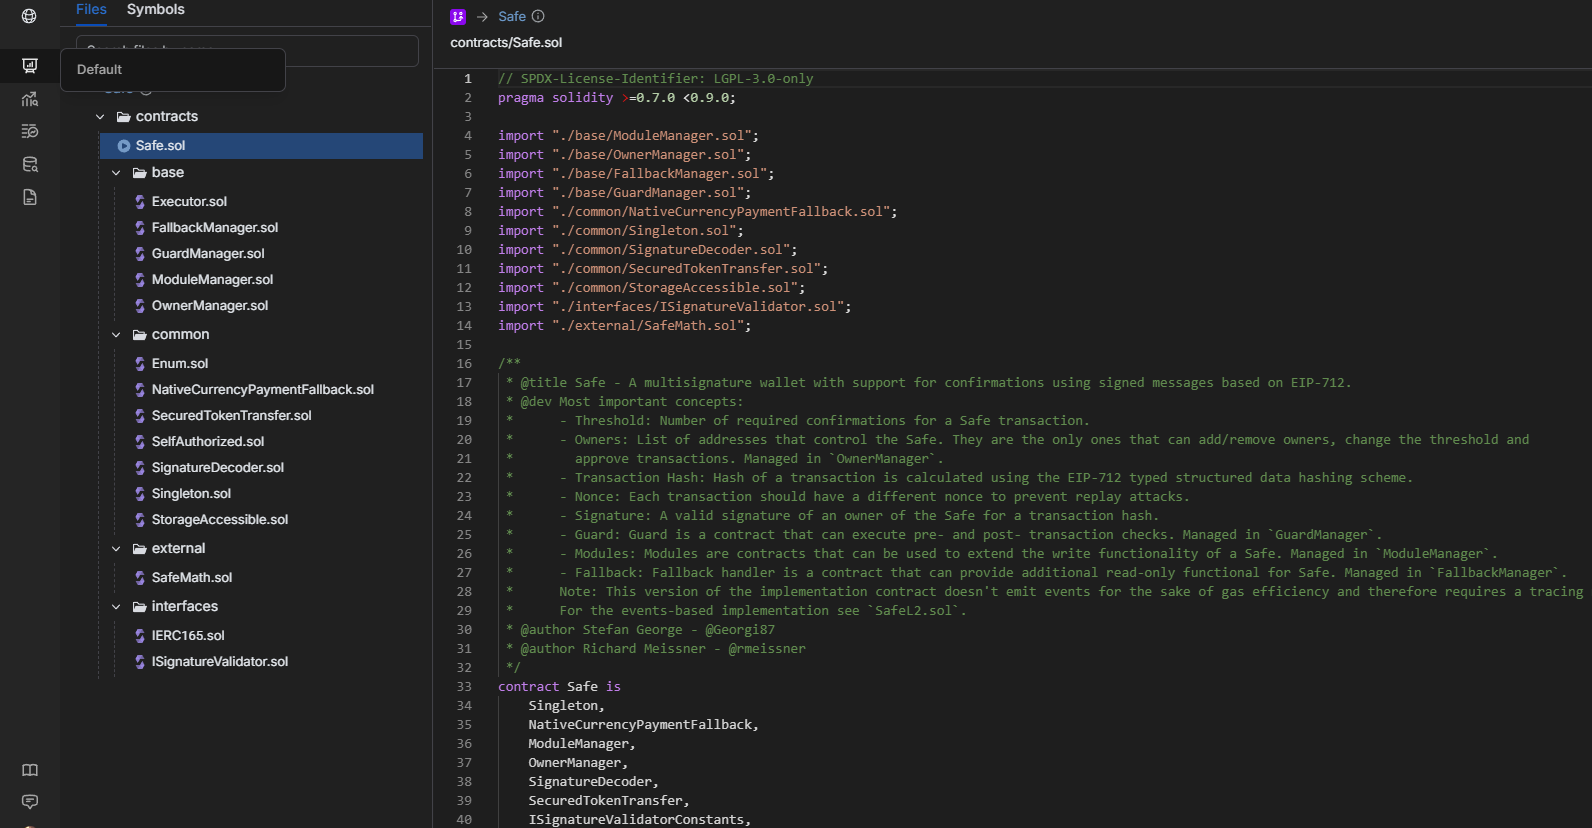Click import "./common/Singleton.sol" line
1592x828 pixels.
click(621, 231)
